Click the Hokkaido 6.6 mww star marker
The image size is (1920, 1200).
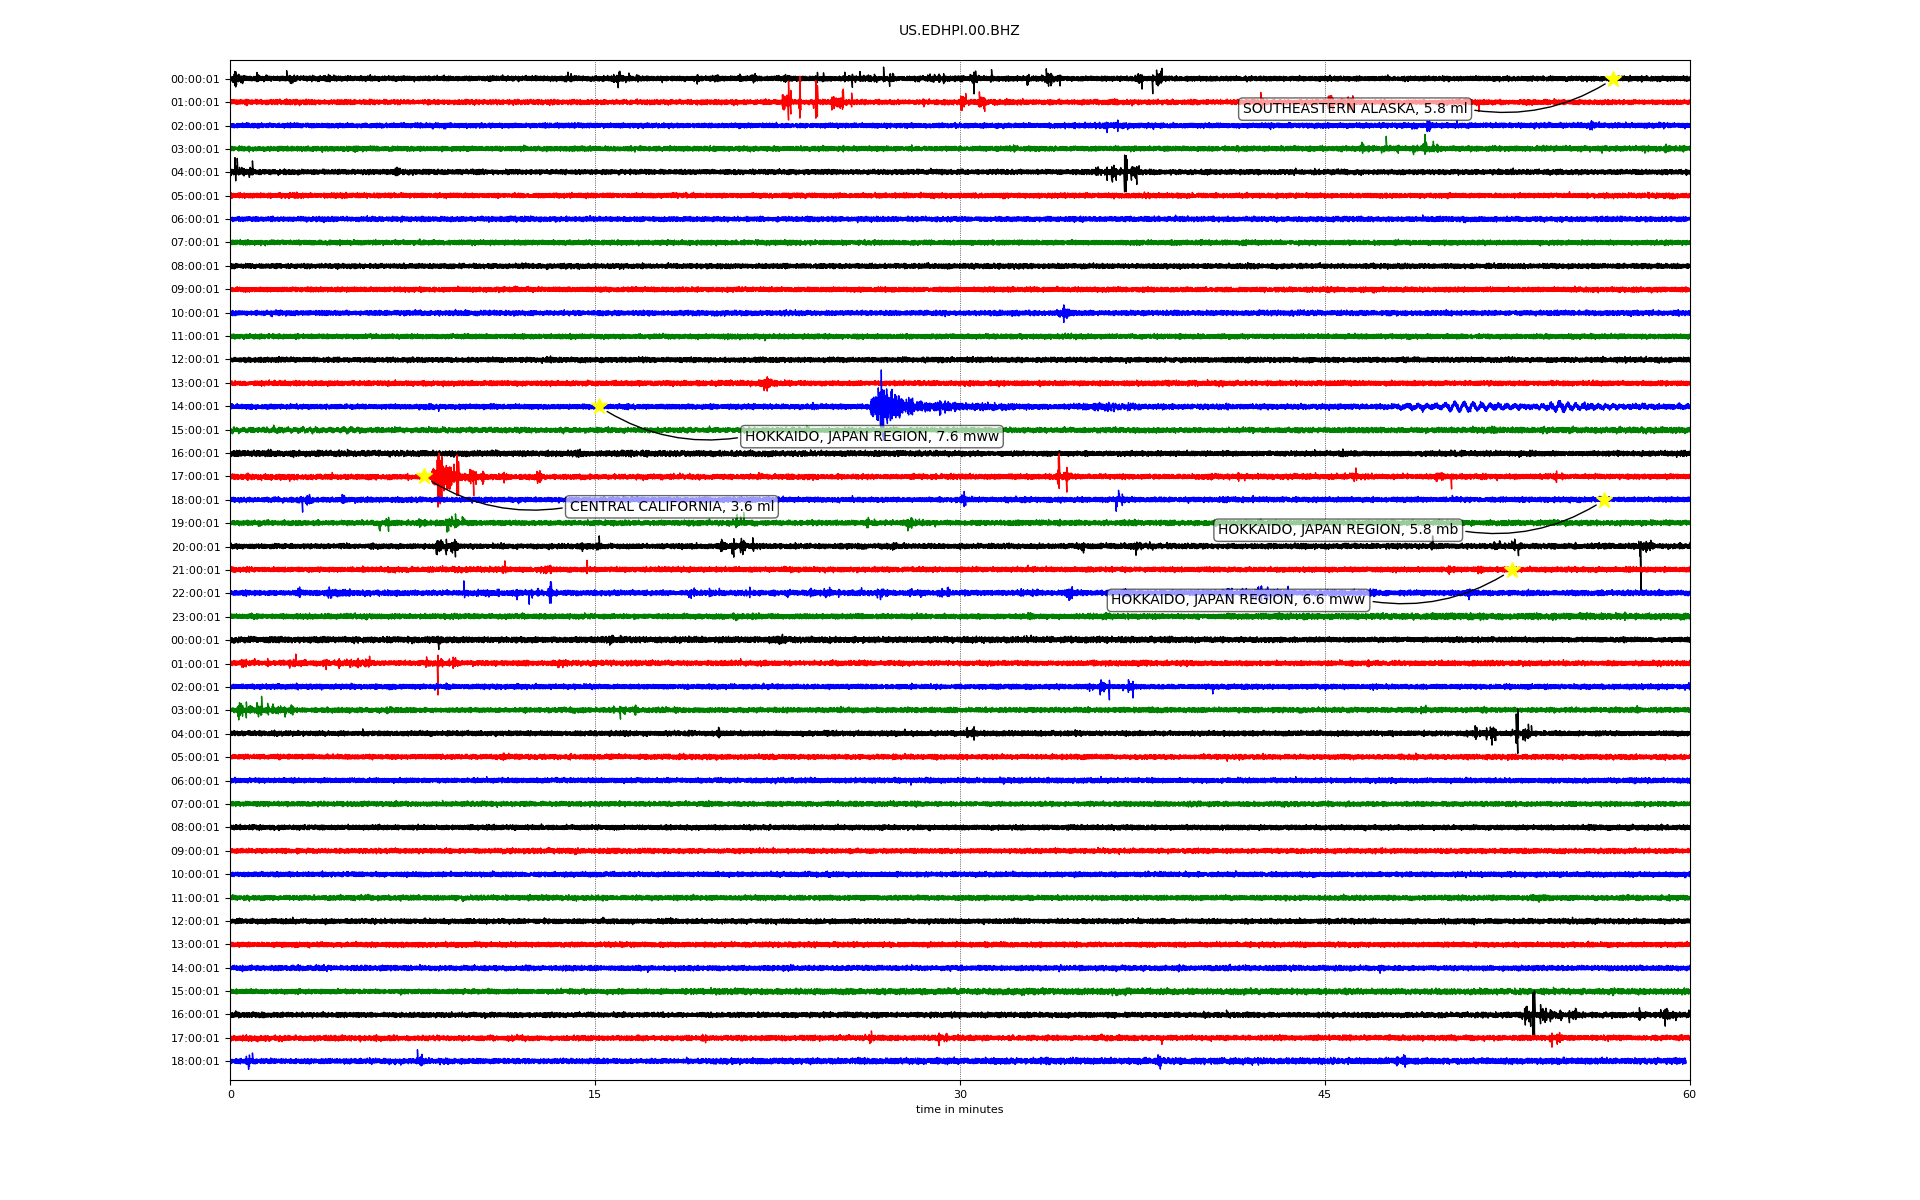click(x=1512, y=570)
